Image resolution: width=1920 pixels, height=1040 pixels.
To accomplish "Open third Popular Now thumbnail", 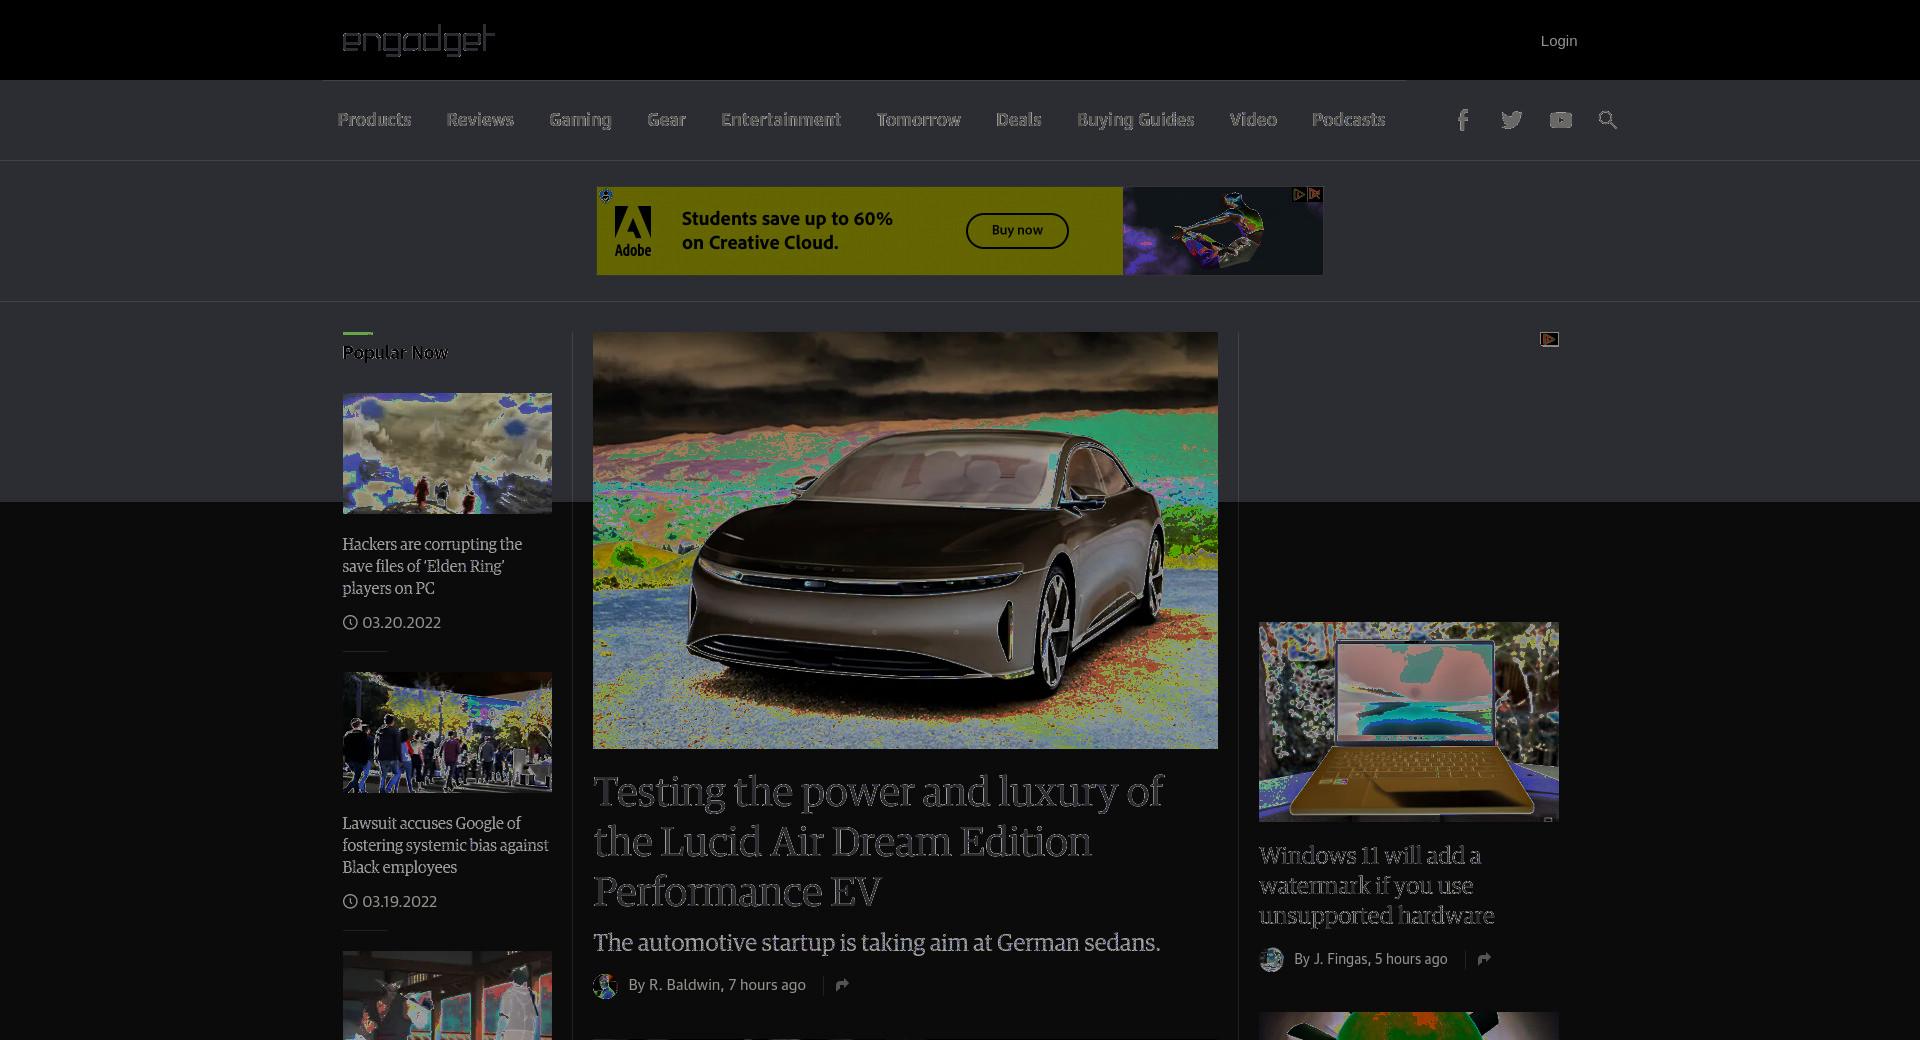I will click(x=447, y=995).
